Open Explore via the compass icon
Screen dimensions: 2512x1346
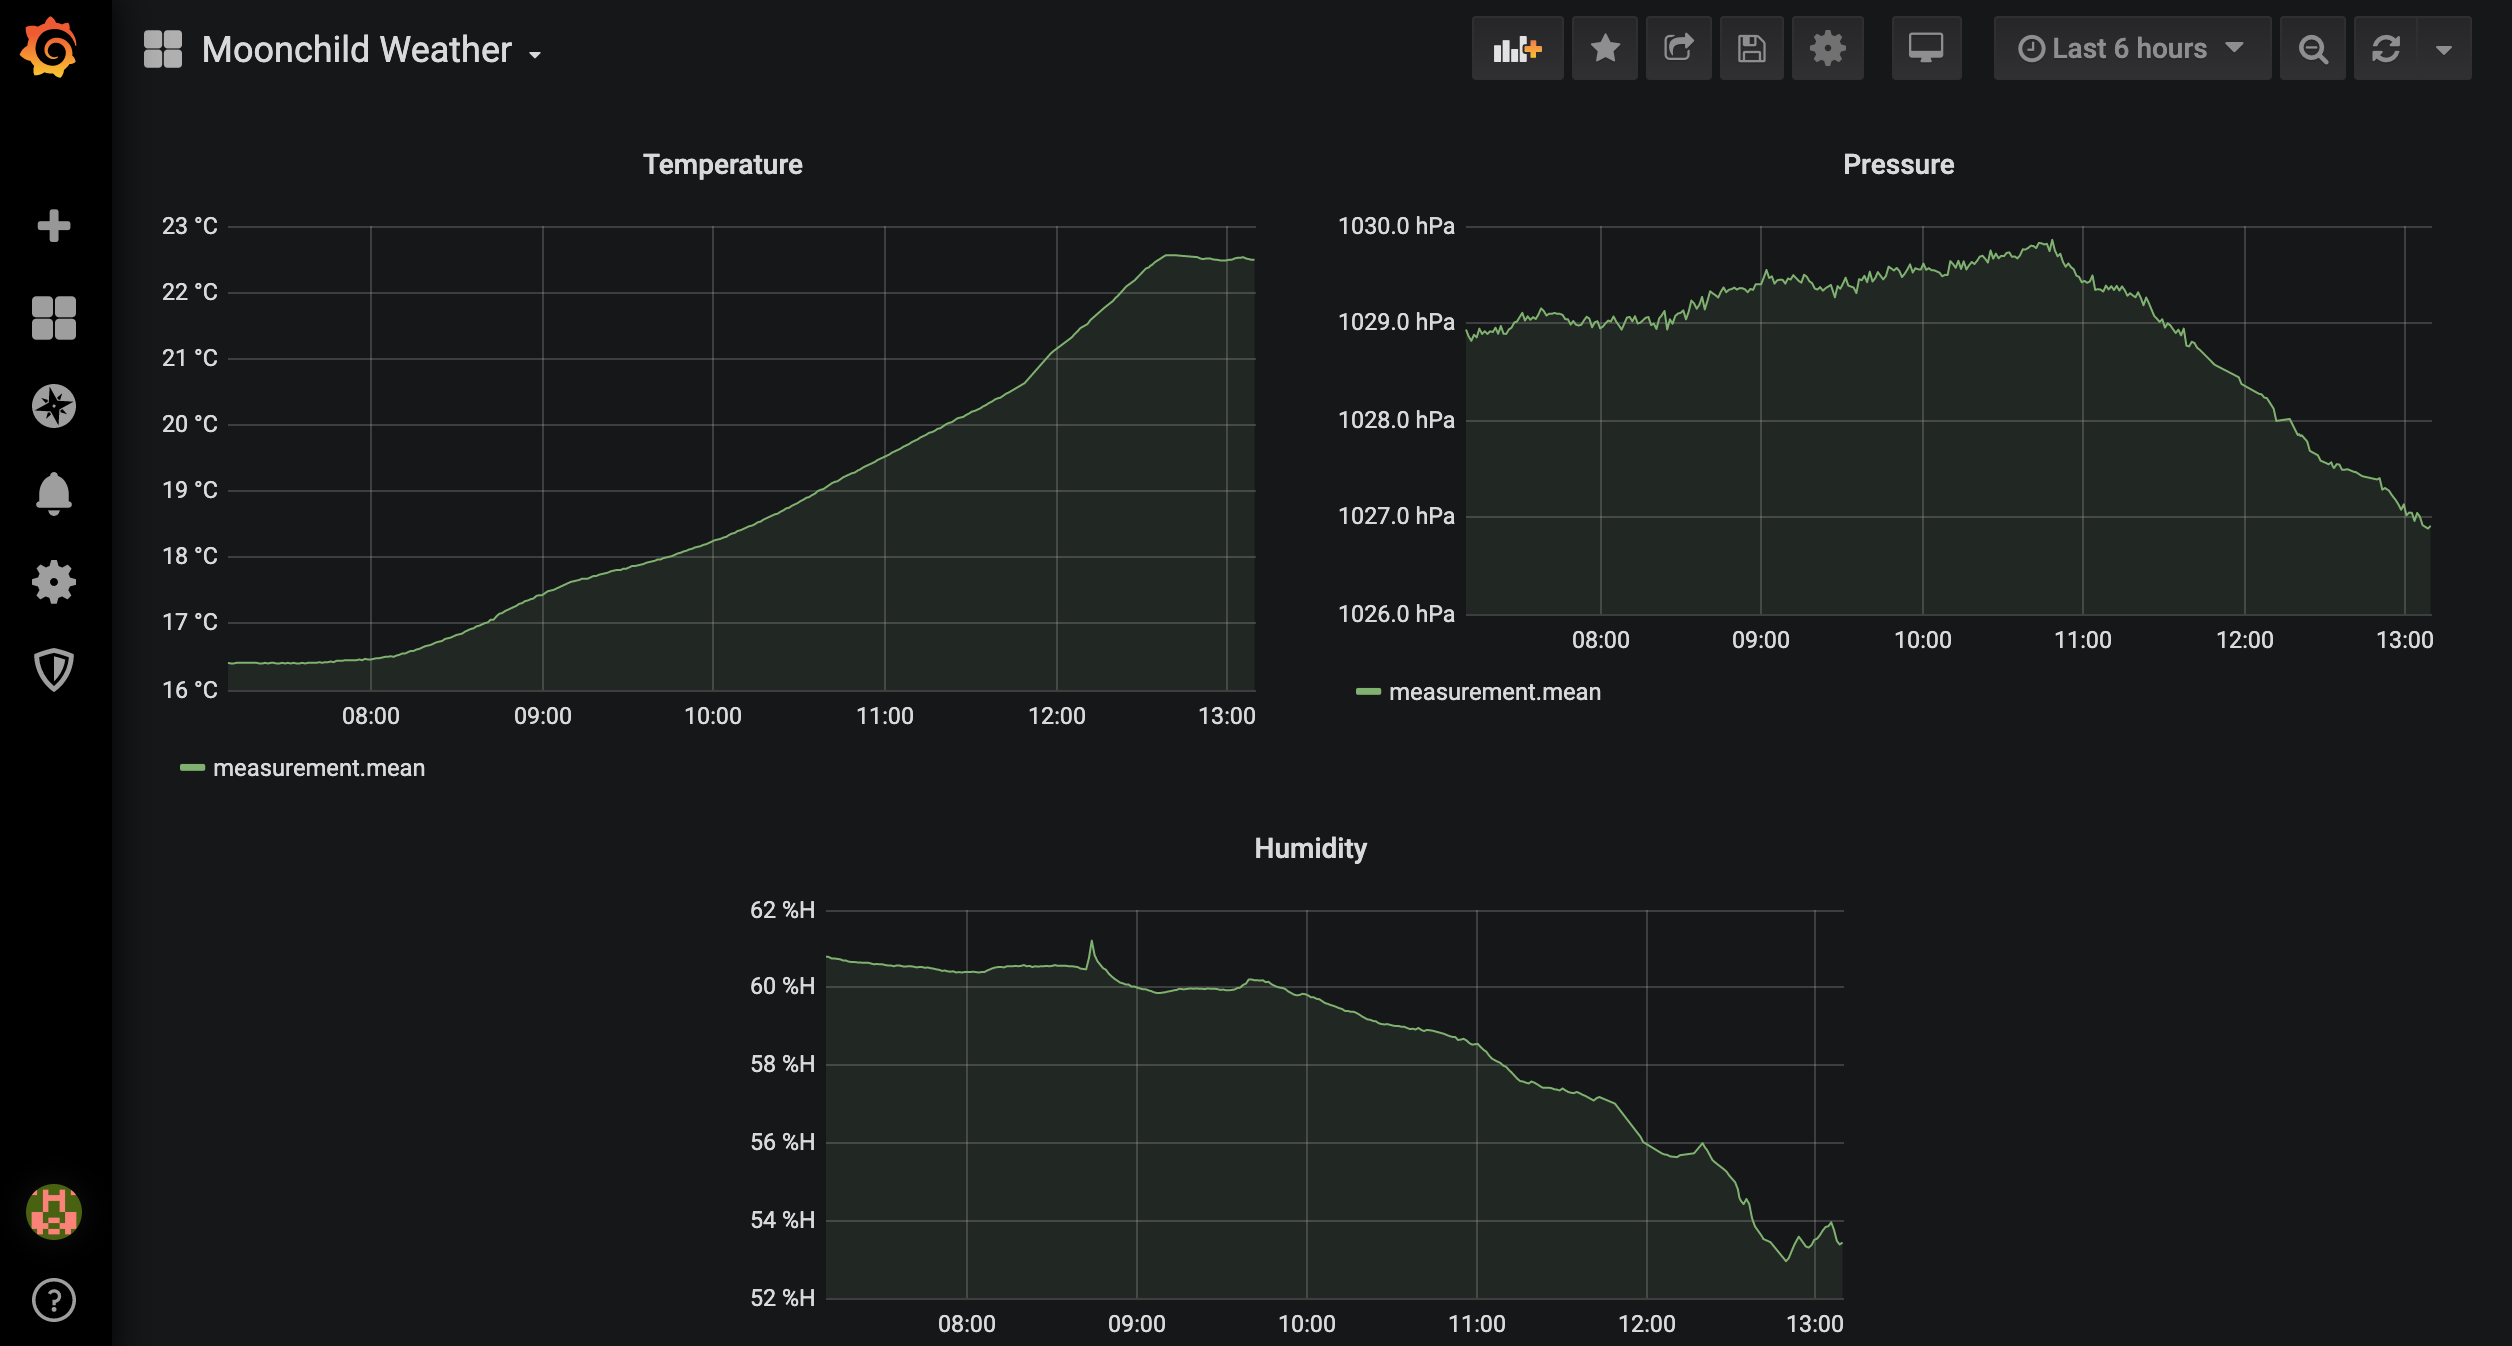53,406
